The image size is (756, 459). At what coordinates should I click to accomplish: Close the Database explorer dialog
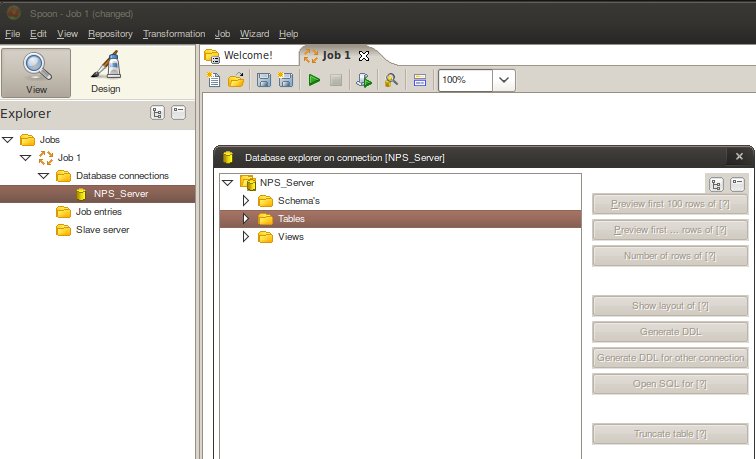pyautogui.click(x=739, y=156)
